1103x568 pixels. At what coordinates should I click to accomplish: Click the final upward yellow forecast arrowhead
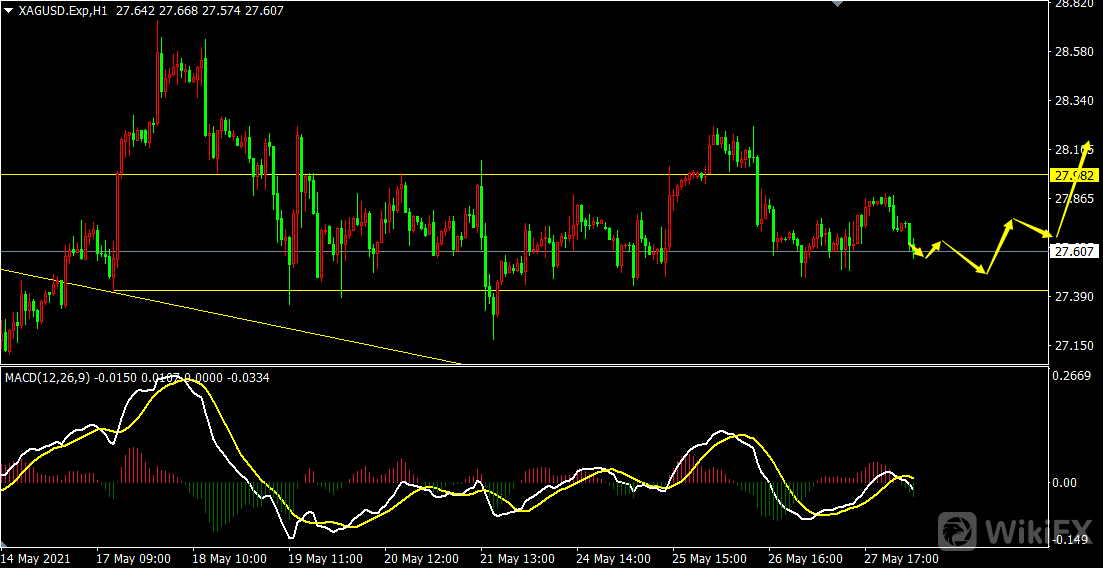[x=1087, y=146]
